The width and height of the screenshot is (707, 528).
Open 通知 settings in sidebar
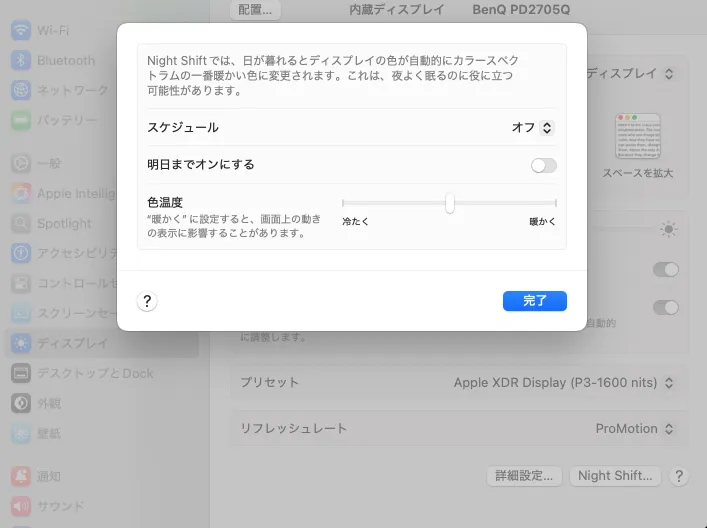coord(102,476)
